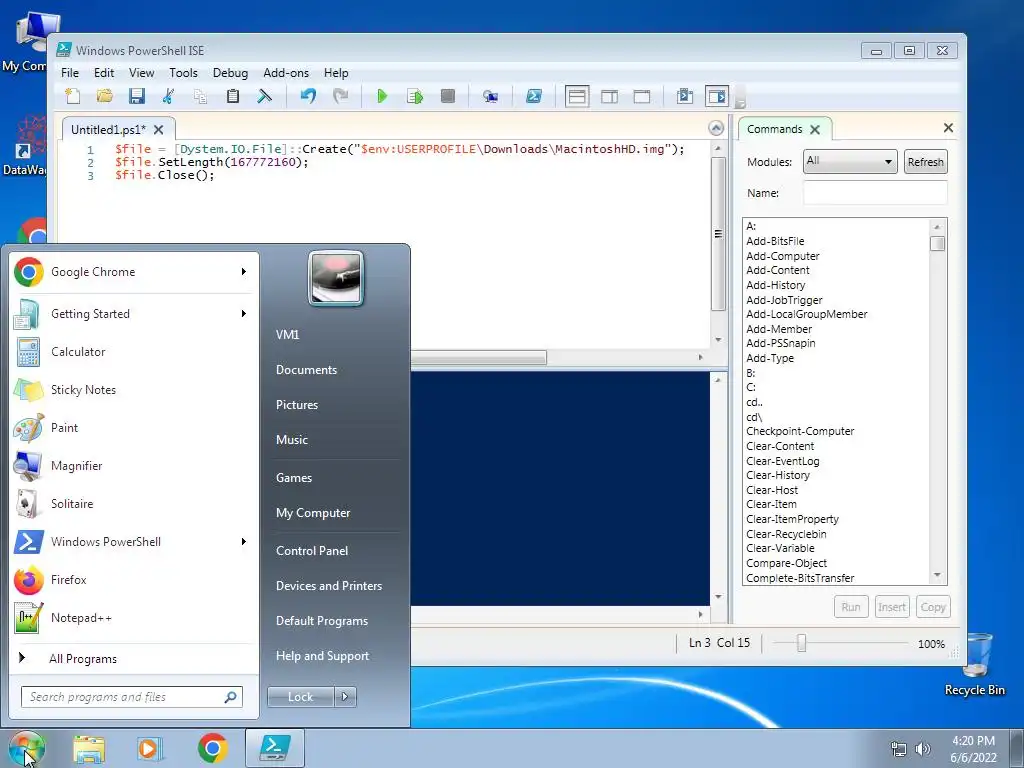Open New Remote PowerShell Tab icon
This screenshot has width=1024, height=768.
coord(490,97)
